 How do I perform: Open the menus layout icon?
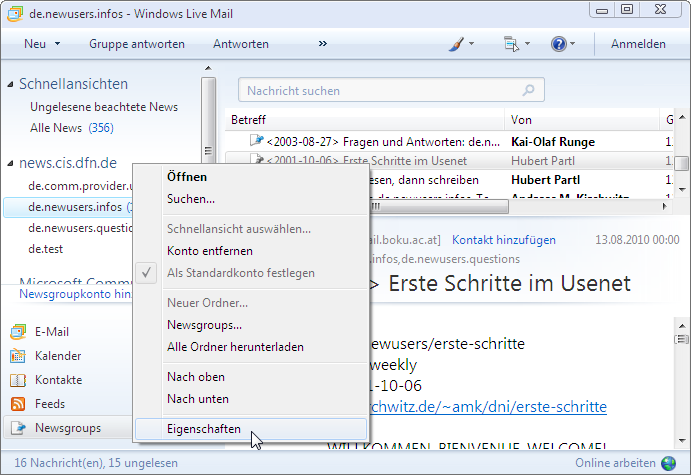tap(511, 44)
